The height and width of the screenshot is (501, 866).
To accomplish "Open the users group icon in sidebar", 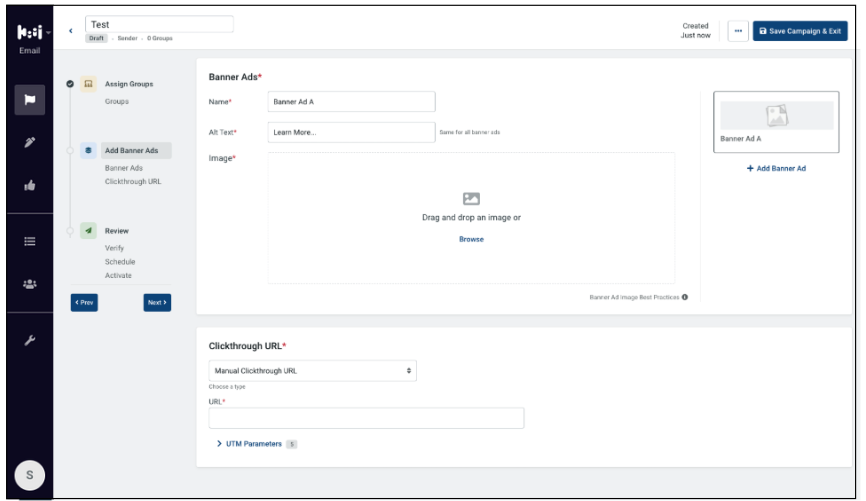I will [x=30, y=284].
